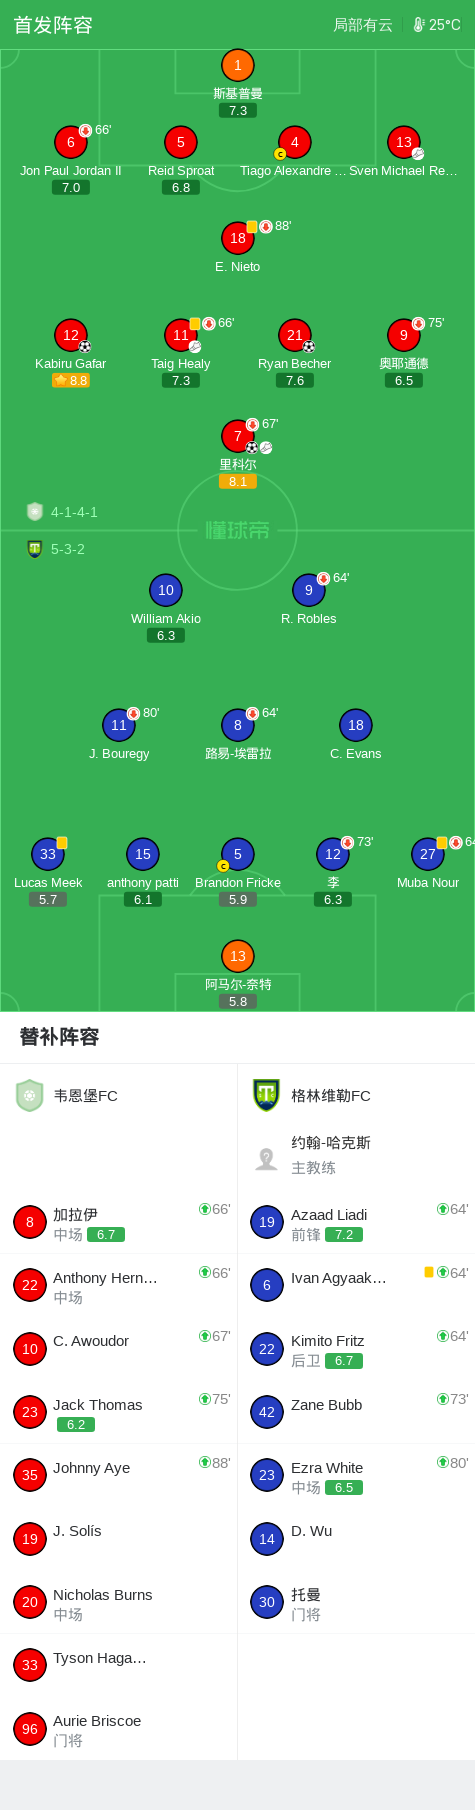The height and width of the screenshot is (1810, 475).
Task: Open Aurie Briscoe number 96 goalkeeper entry
Action: pos(119,1729)
